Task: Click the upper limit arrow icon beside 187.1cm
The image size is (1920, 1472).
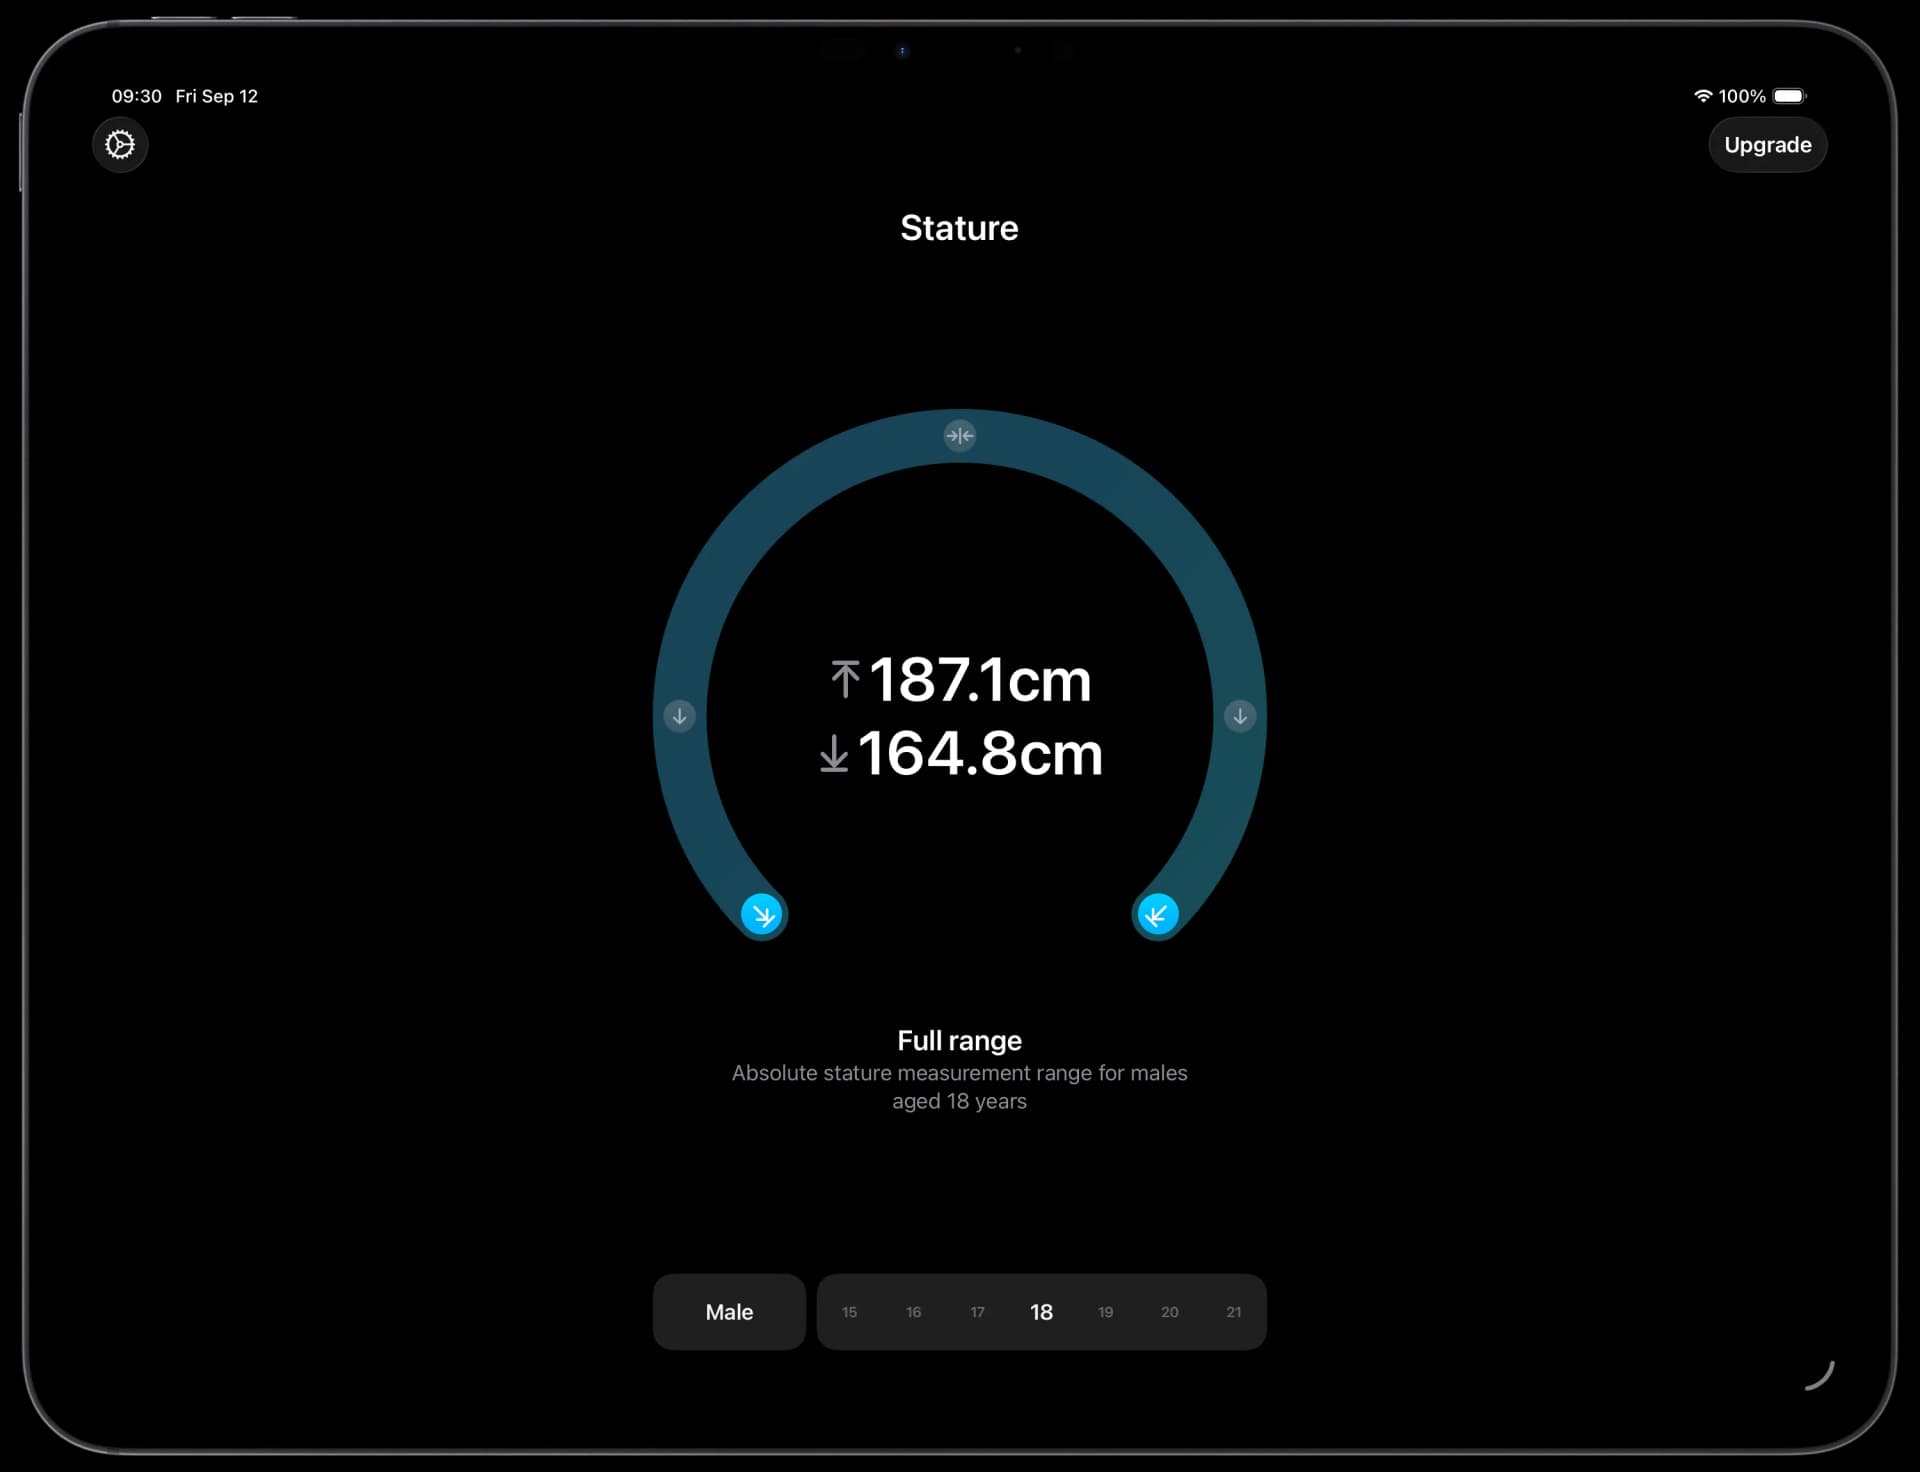Action: coord(845,679)
